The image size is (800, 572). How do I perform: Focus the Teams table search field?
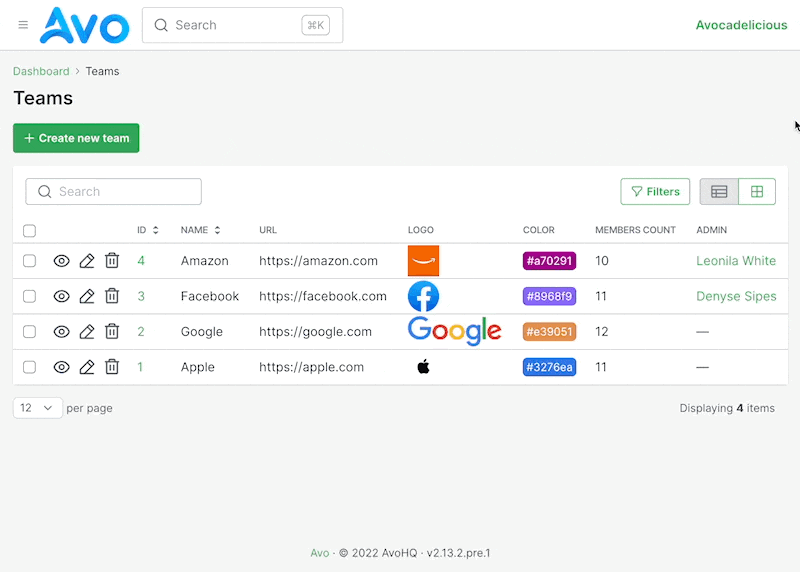point(113,191)
